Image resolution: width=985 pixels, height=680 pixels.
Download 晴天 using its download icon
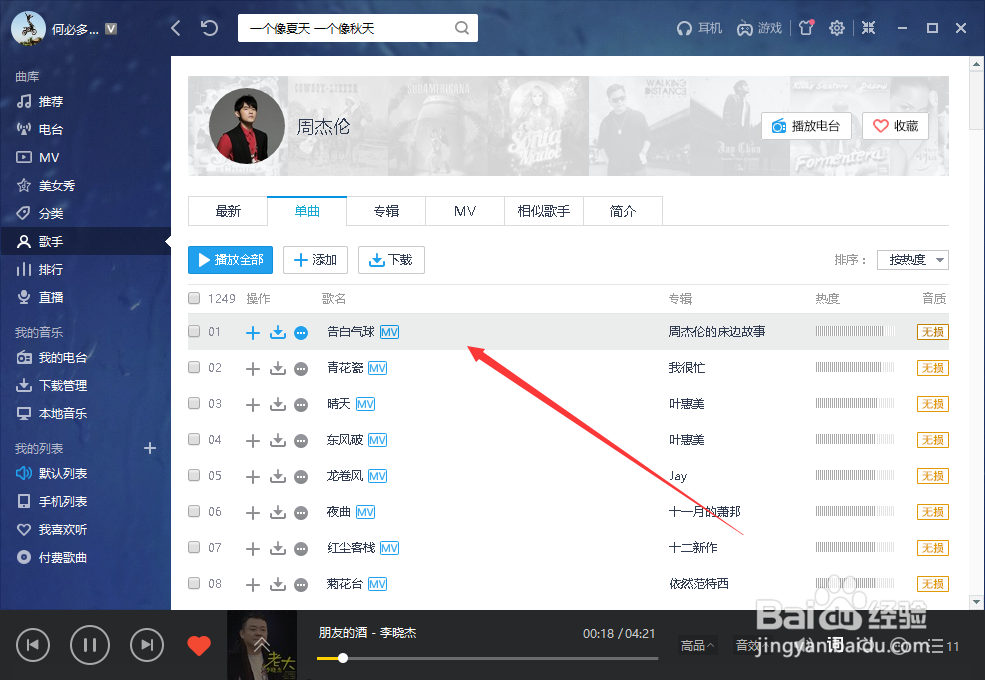pos(277,404)
